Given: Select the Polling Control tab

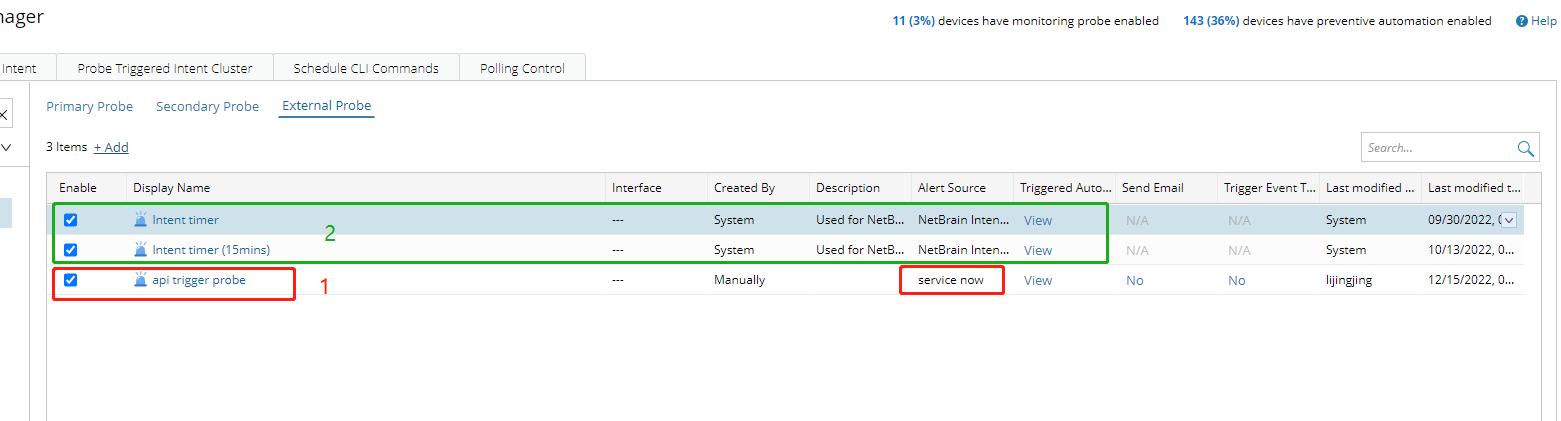Looking at the screenshot, I should [522, 69].
